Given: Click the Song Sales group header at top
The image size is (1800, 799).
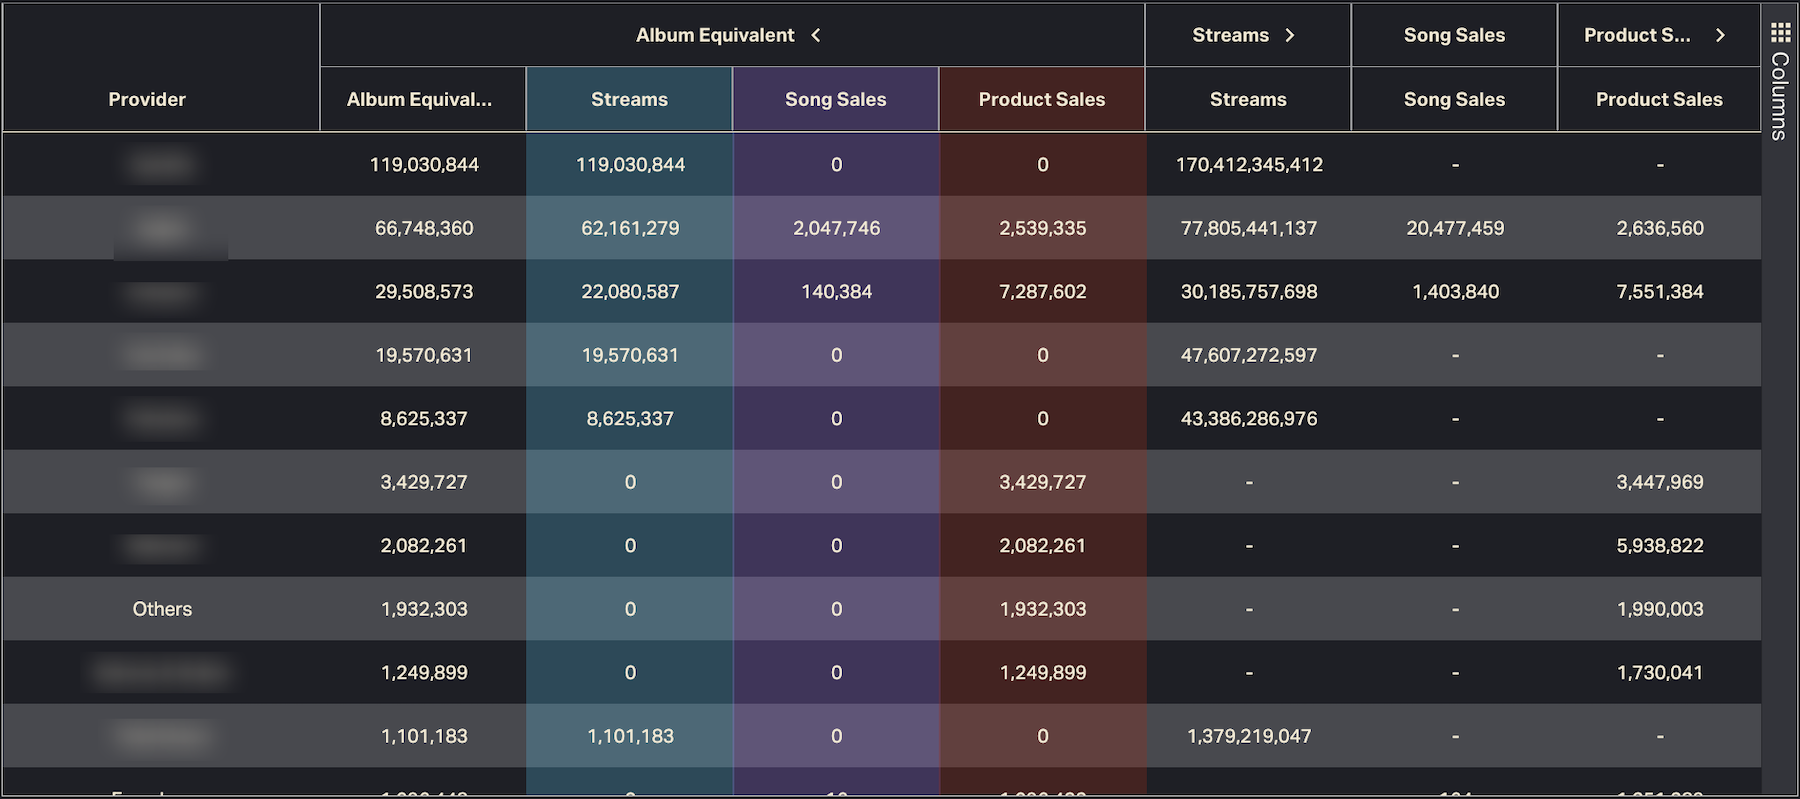Looking at the screenshot, I should (1454, 35).
